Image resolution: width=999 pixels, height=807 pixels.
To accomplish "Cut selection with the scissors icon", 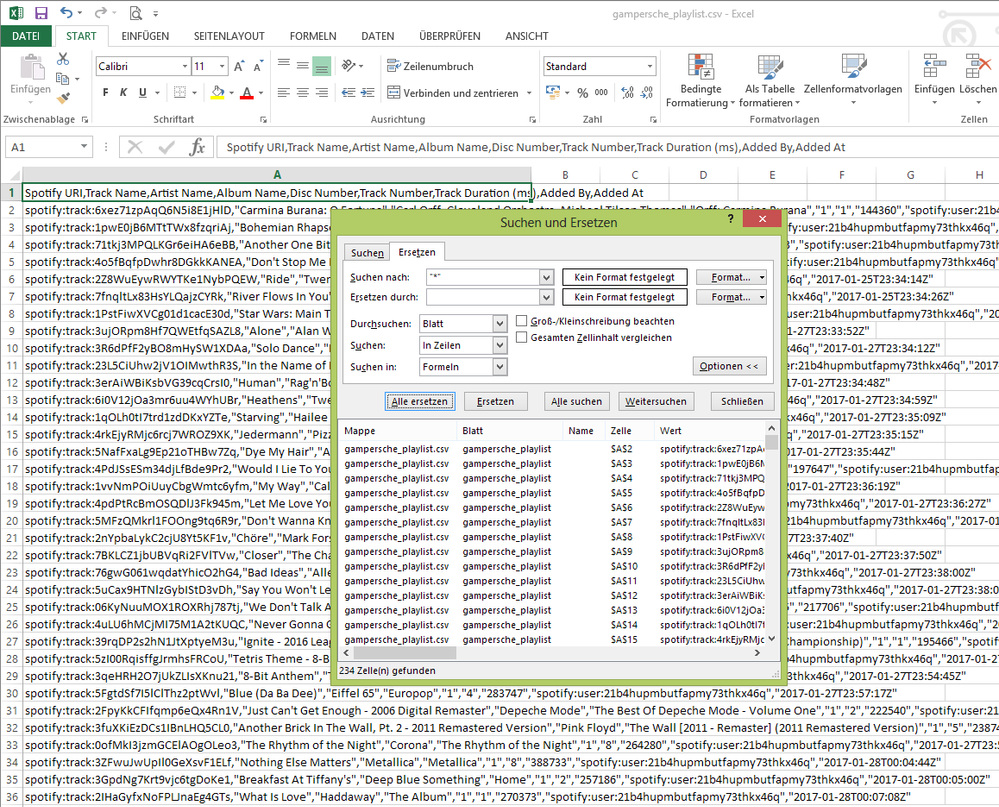I will click(x=62, y=59).
